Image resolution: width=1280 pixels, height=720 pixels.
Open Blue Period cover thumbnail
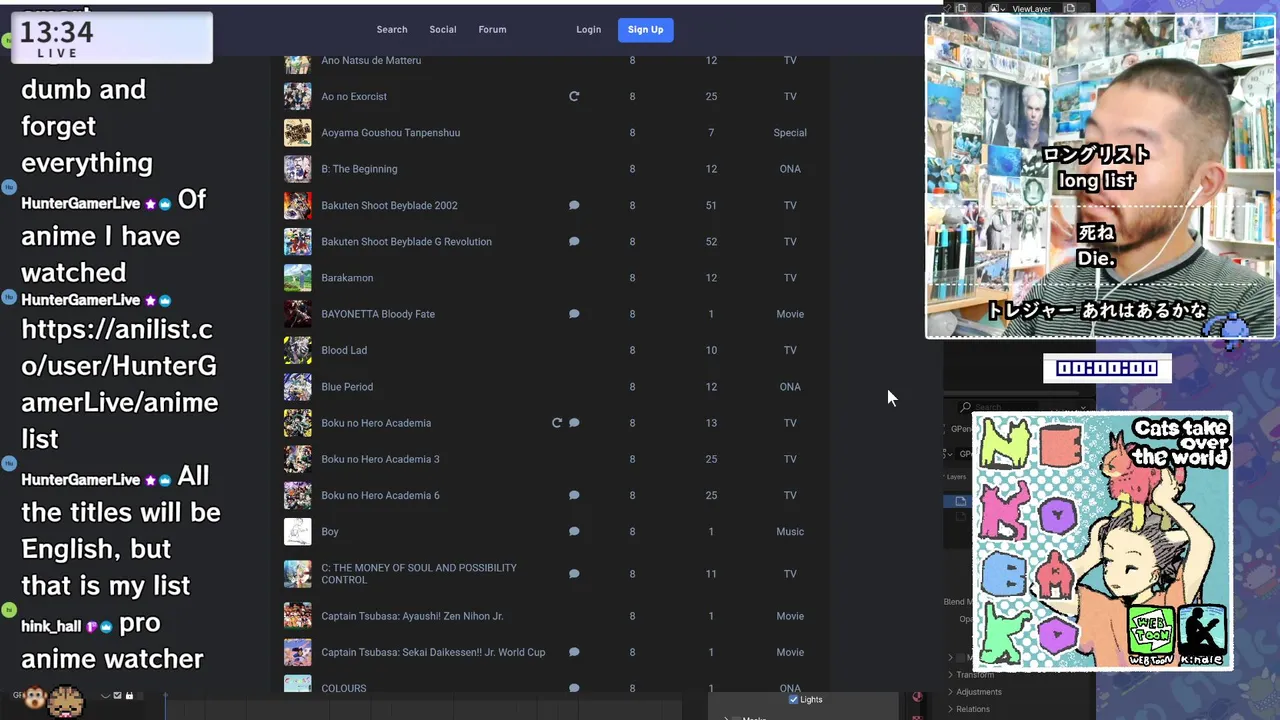click(297, 387)
